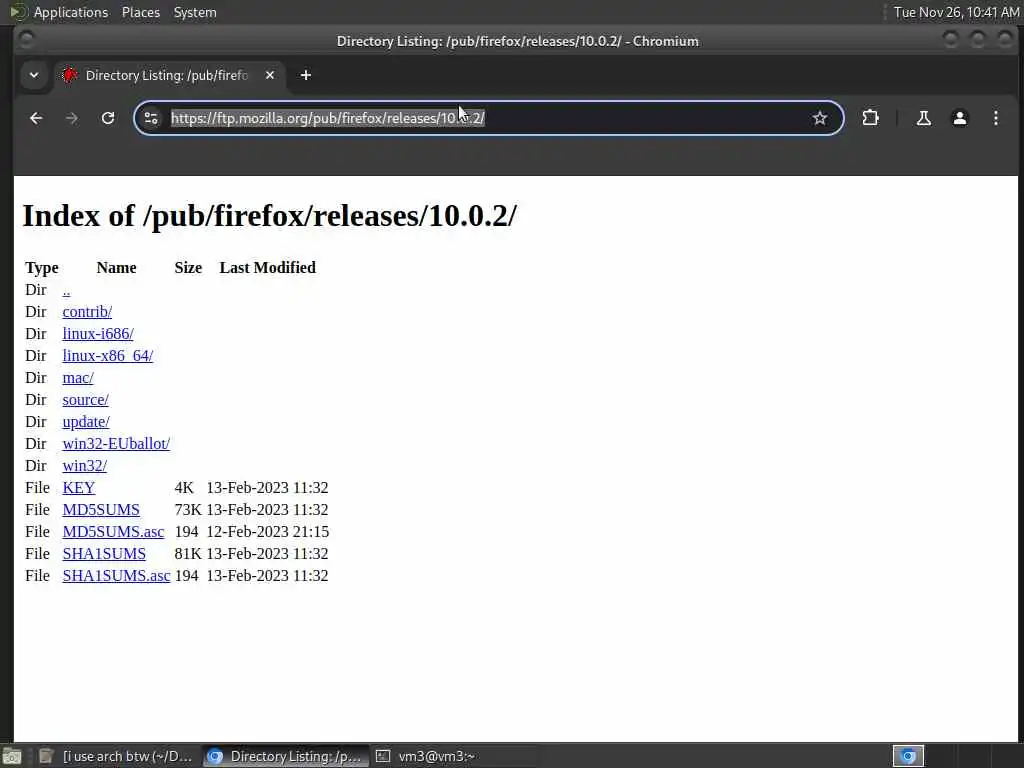Open the MD5SUMS file link
This screenshot has width=1024, height=768.
[101, 510]
